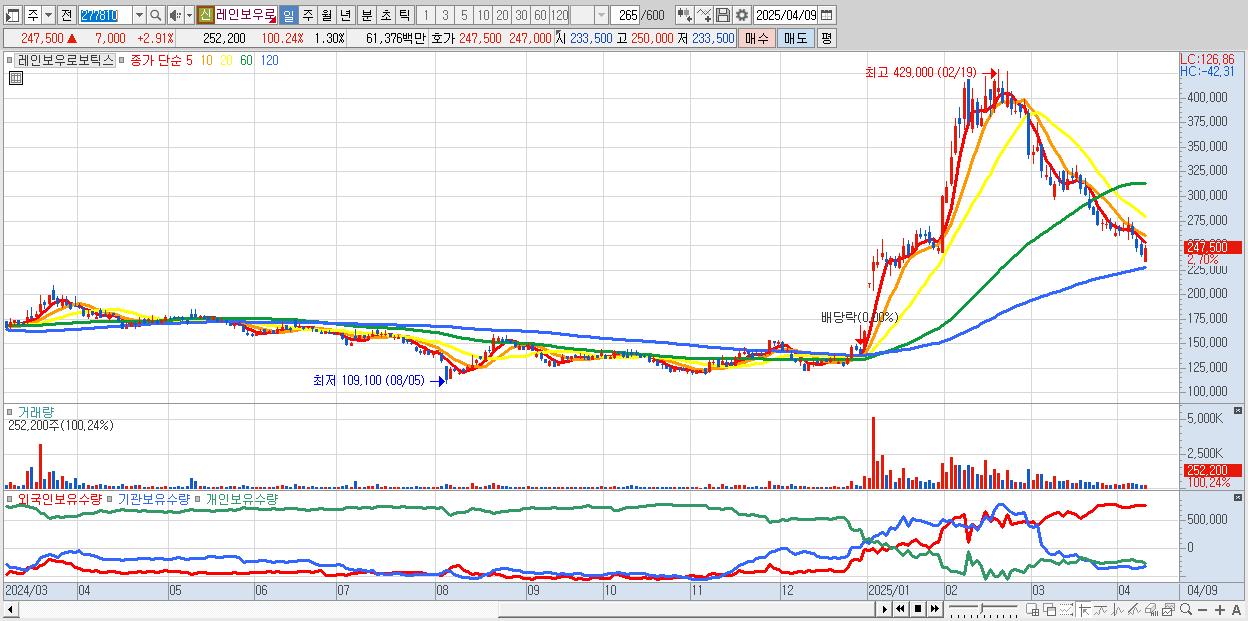Select interval 5 in the interval row
The height and width of the screenshot is (621, 1248).
pyautogui.click(x=464, y=15)
